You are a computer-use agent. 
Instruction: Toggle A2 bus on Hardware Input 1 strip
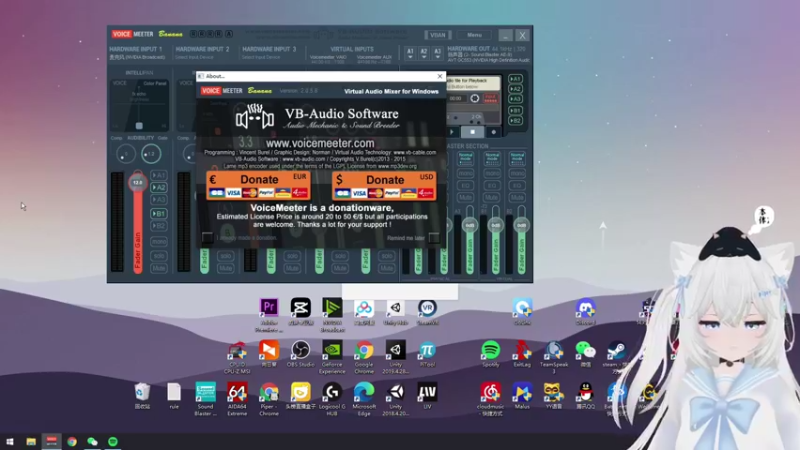(x=159, y=187)
